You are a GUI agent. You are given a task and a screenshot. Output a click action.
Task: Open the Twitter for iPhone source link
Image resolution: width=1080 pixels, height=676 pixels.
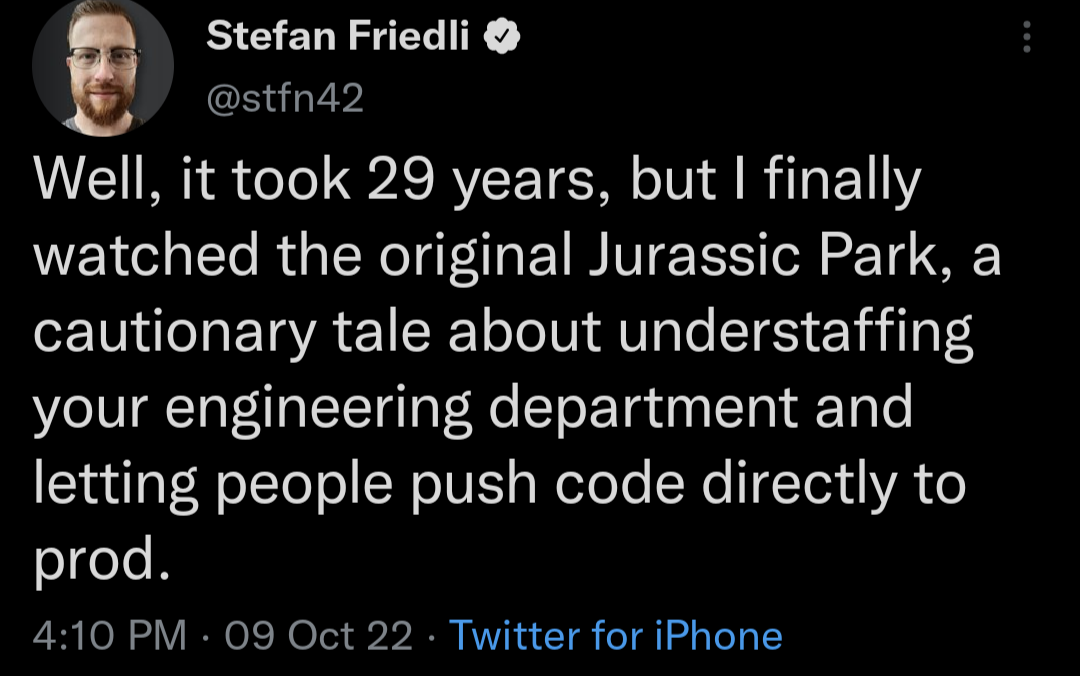(615, 635)
